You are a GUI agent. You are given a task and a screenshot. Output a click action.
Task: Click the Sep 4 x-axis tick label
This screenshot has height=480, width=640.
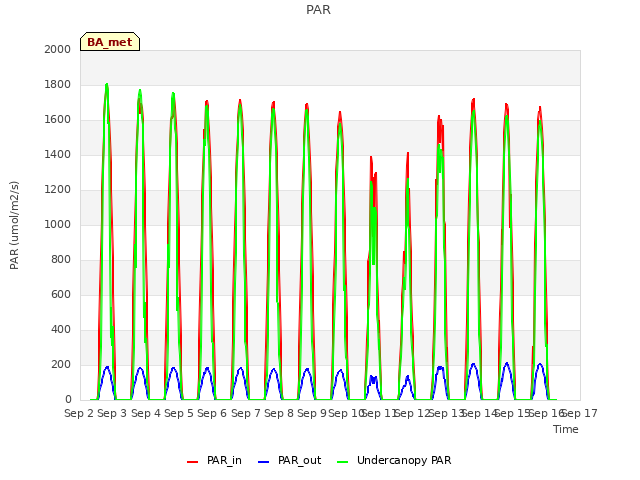[x=146, y=413]
